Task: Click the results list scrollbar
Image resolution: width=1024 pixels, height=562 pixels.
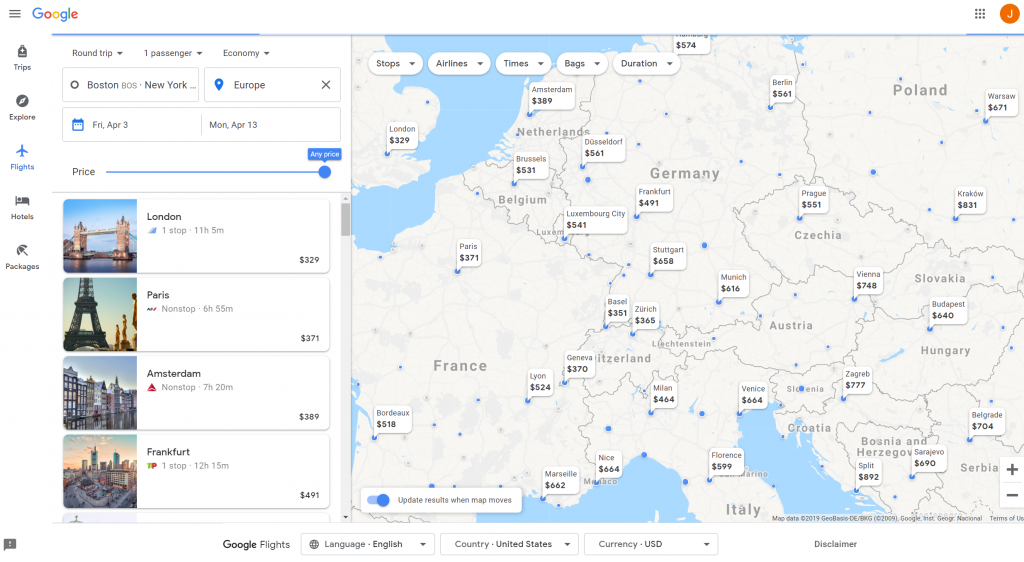Action: (345, 219)
